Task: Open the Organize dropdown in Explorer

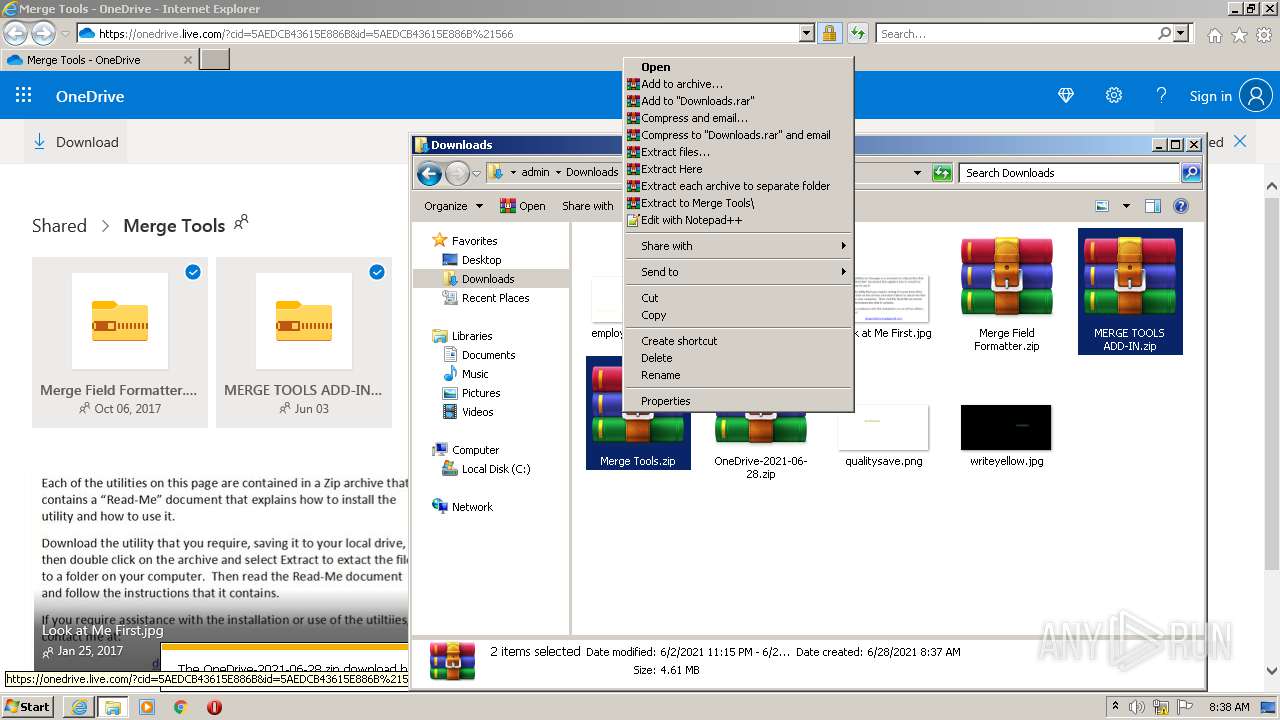Action: pos(453,206)
